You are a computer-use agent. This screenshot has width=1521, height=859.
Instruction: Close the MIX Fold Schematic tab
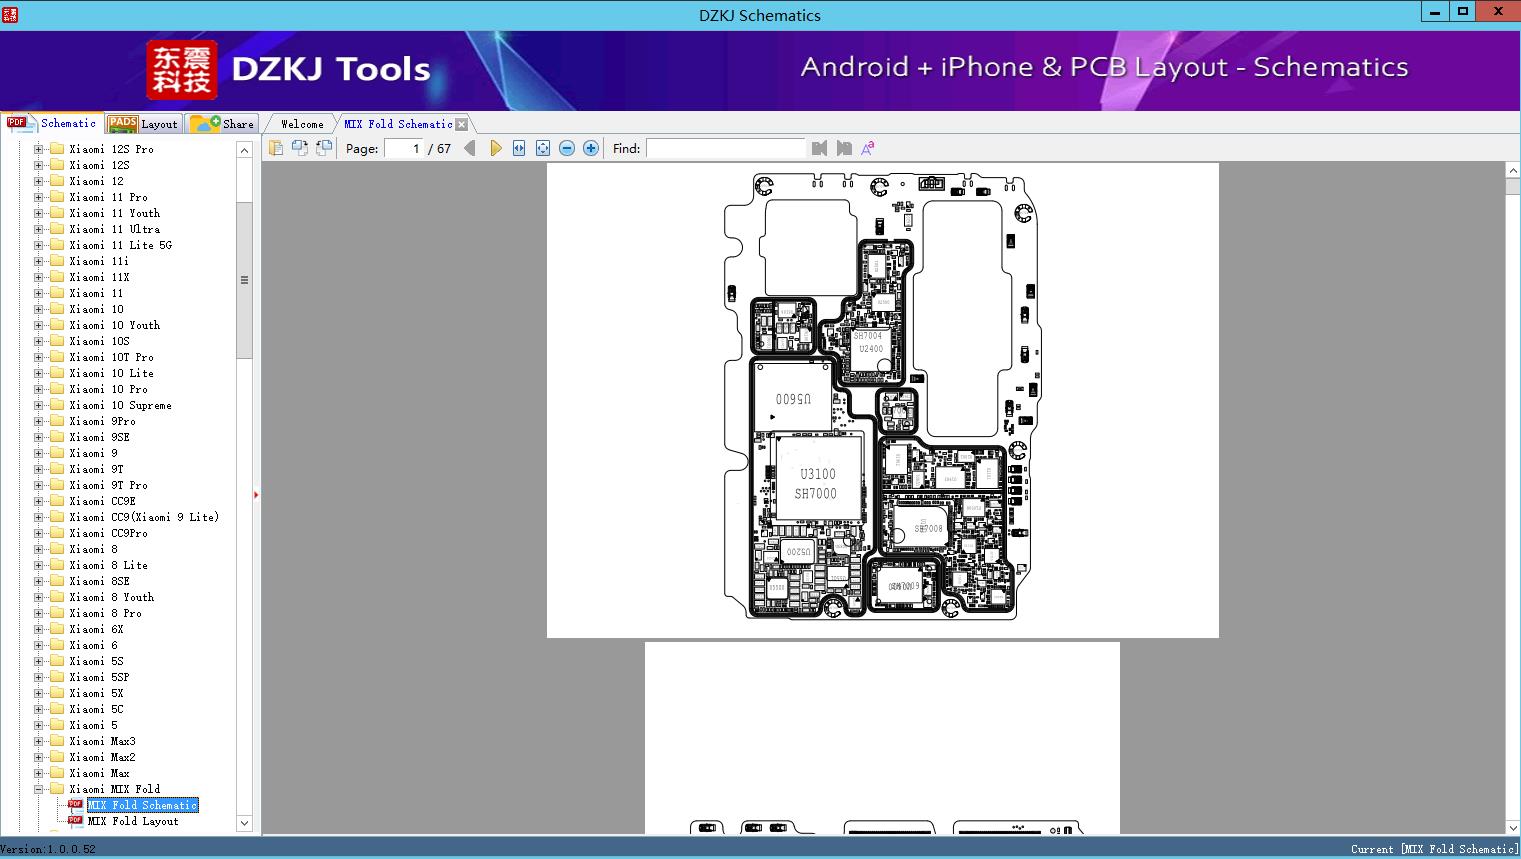pos(461,124)
